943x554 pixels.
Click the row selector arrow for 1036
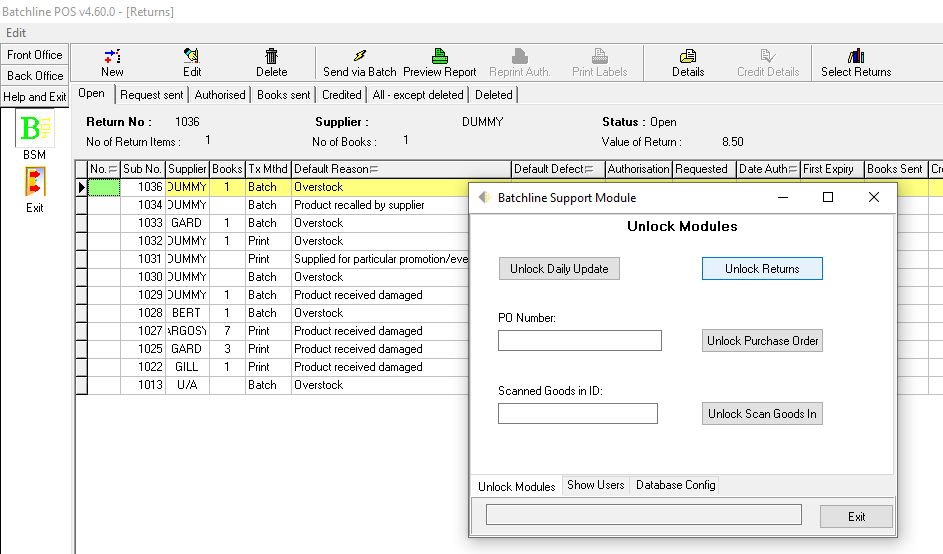[81, 187]
